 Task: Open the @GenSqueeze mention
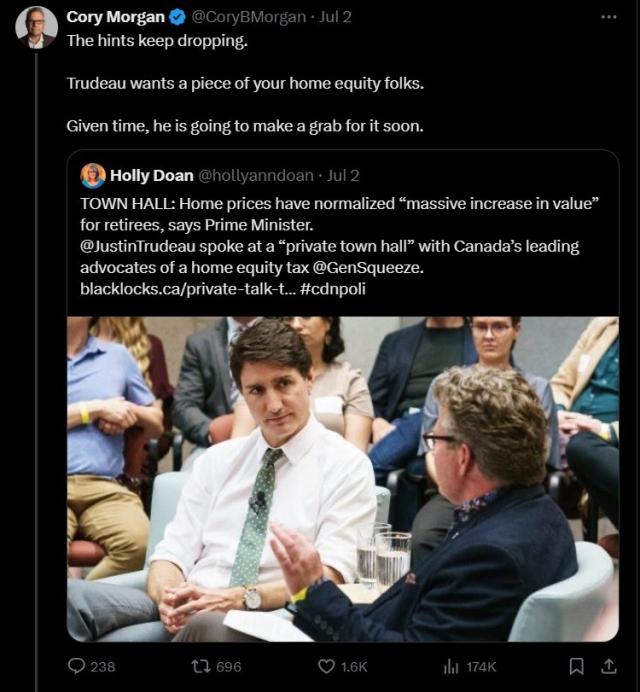tap(368, 267)
